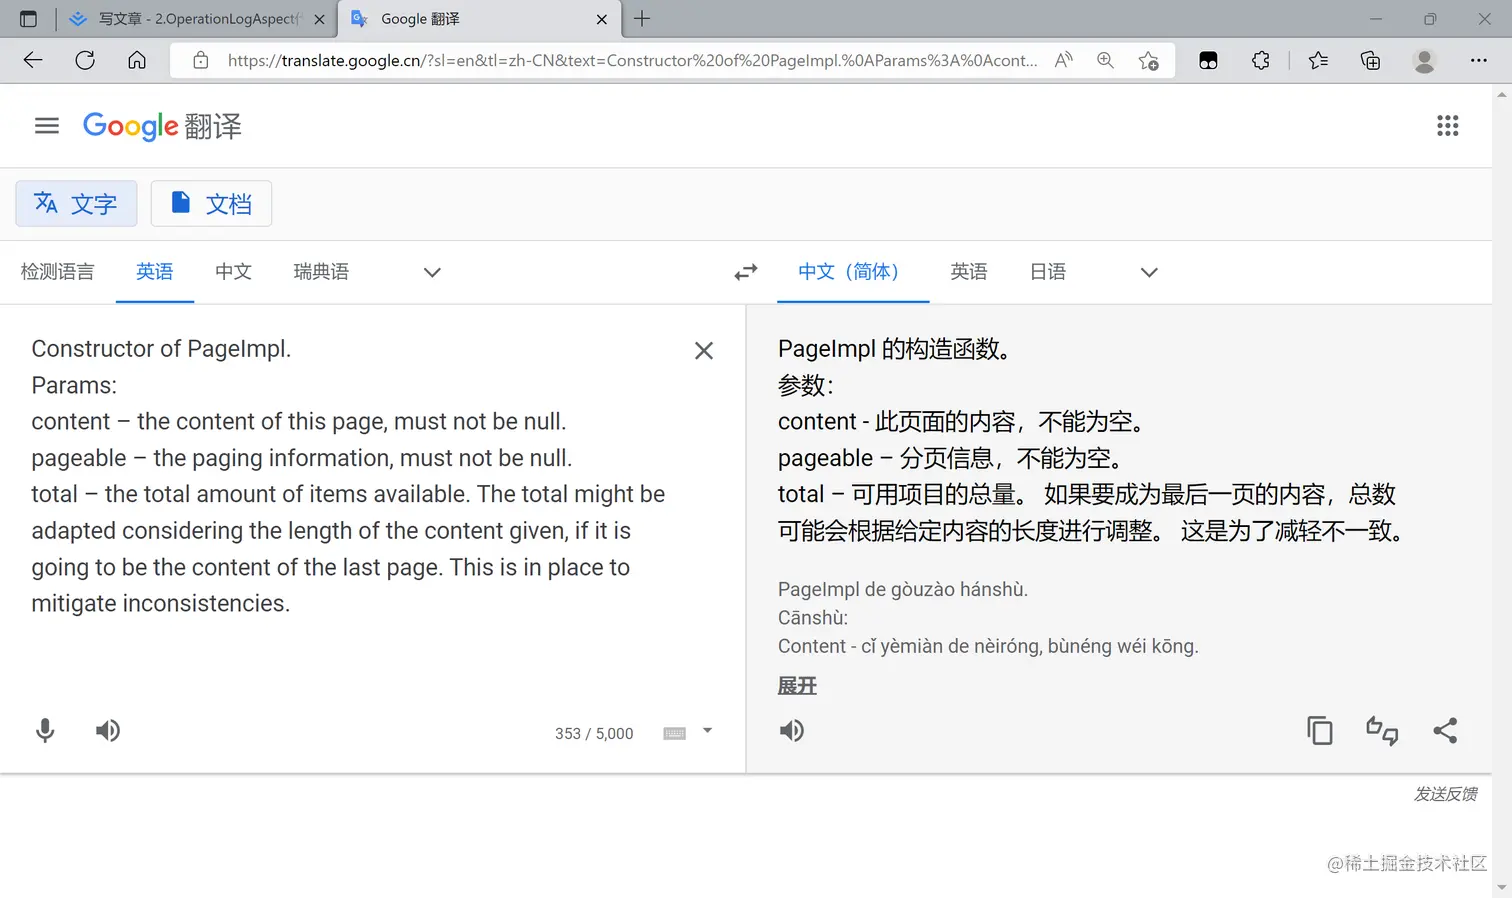Open the Favorites list
Viewport: 1512px width, 898px height.
pos(1318,60)
